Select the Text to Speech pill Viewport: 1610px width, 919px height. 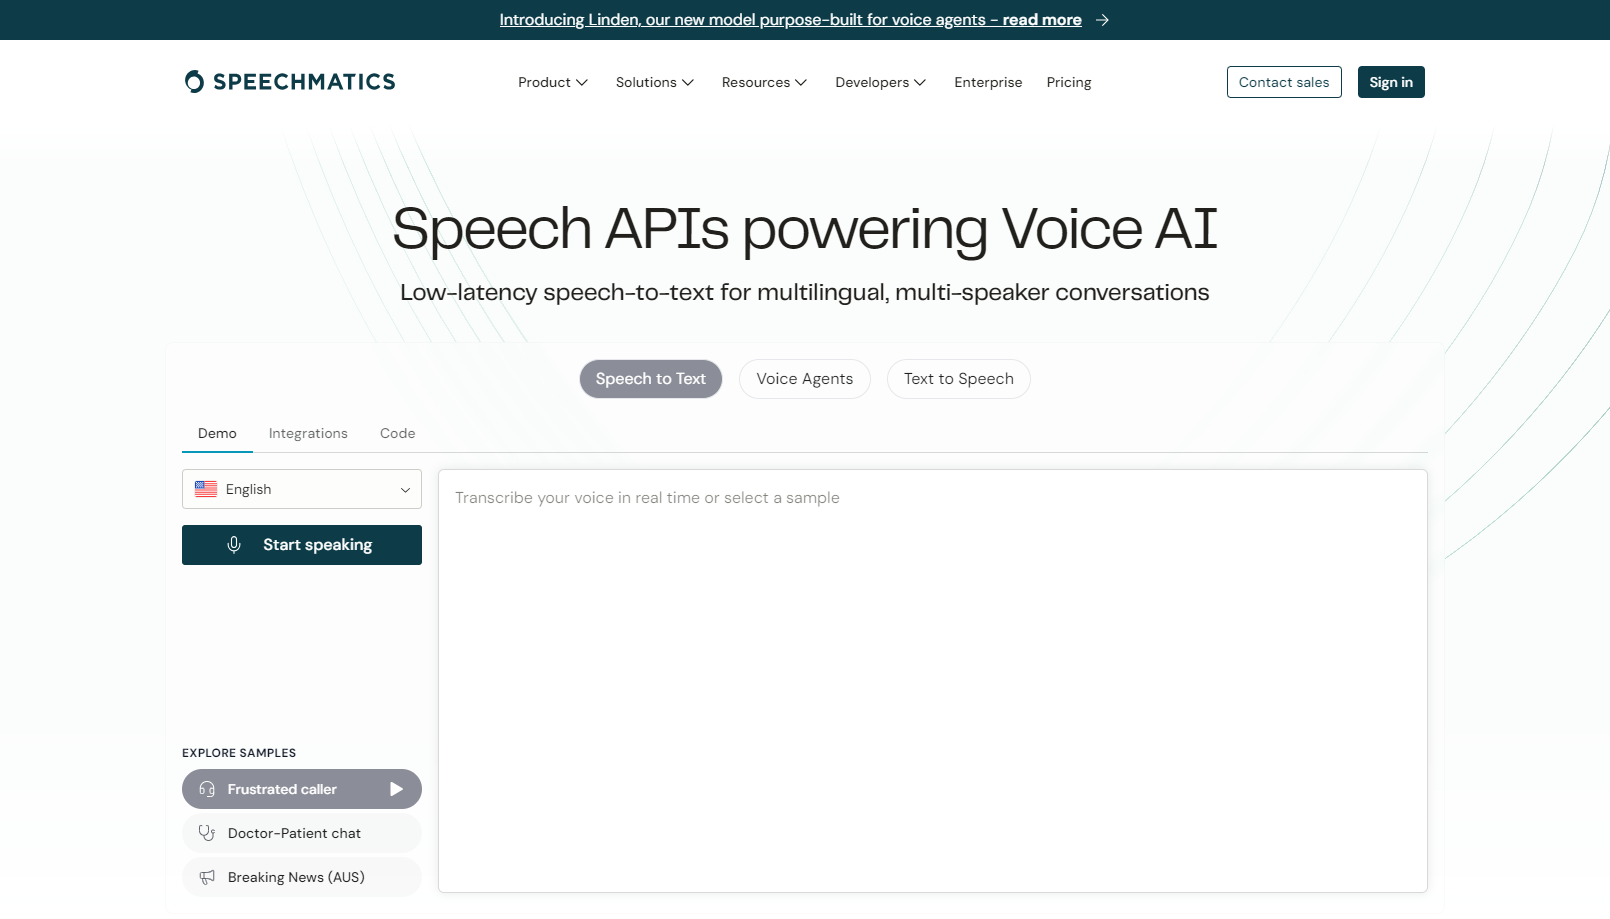959,379
